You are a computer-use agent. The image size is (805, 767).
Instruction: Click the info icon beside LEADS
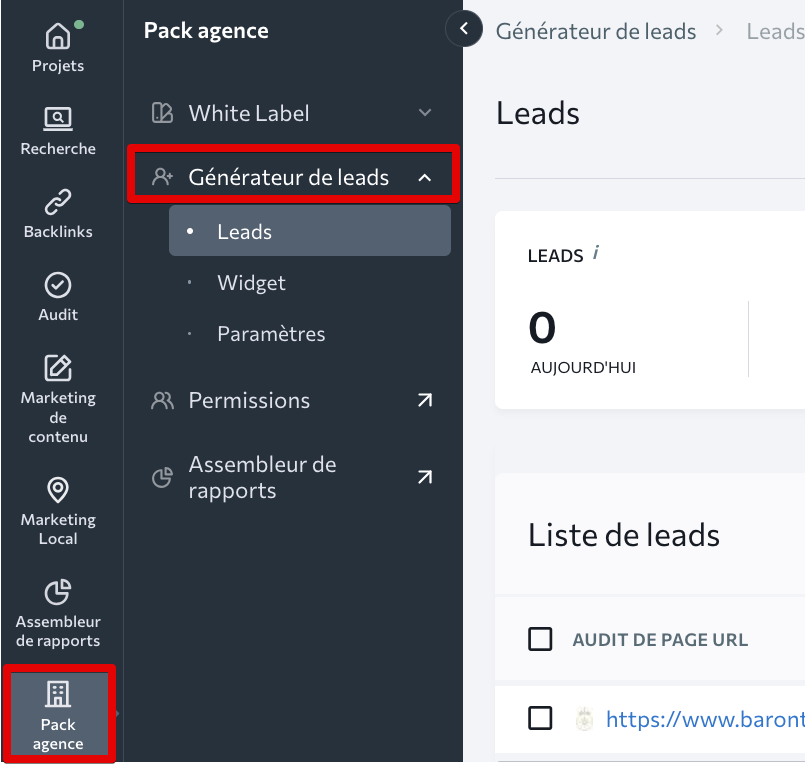coord(597,252)
